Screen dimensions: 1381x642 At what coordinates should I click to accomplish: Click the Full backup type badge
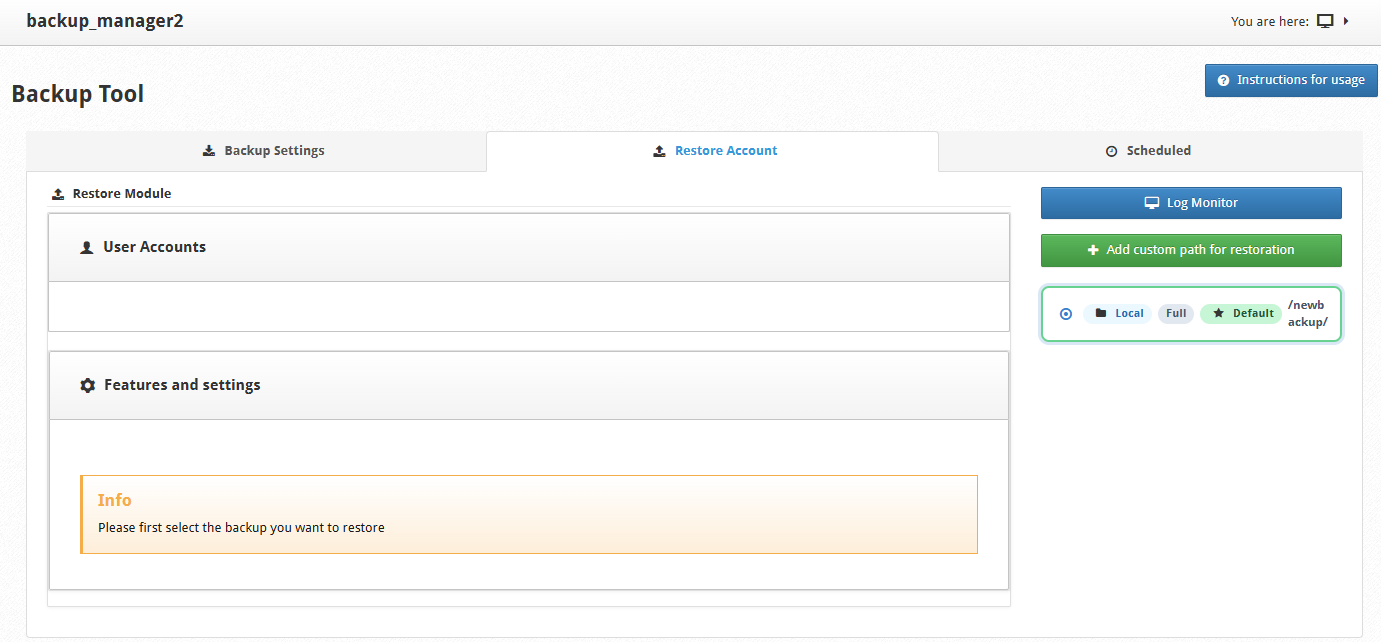1176,314
